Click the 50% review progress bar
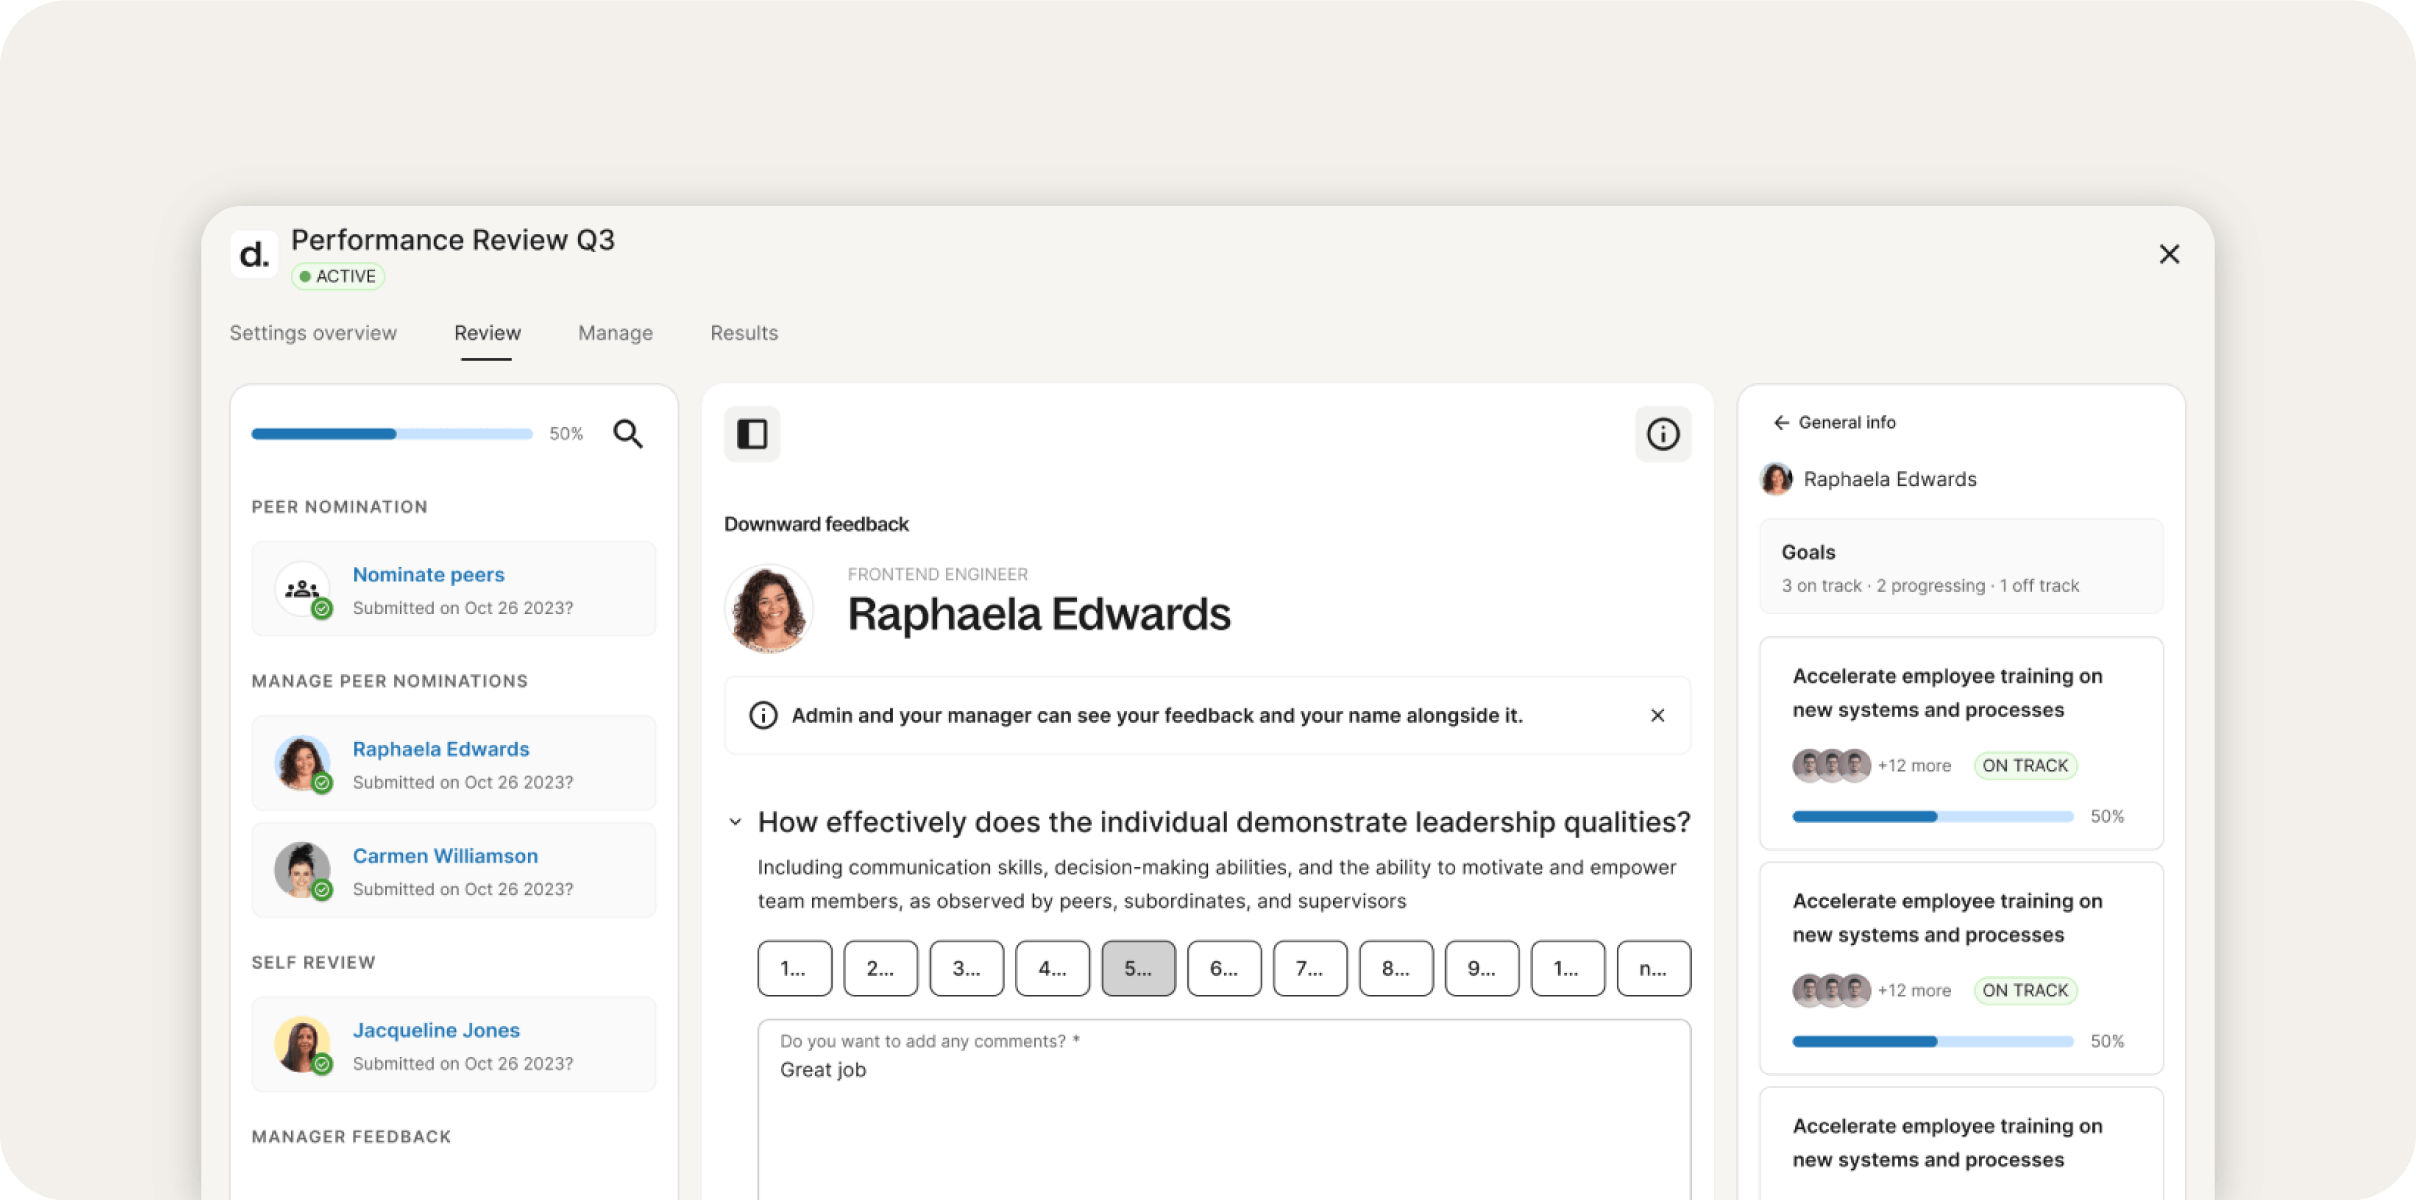The height and width of the screenshot is (1200, 2416). point(393,433)
